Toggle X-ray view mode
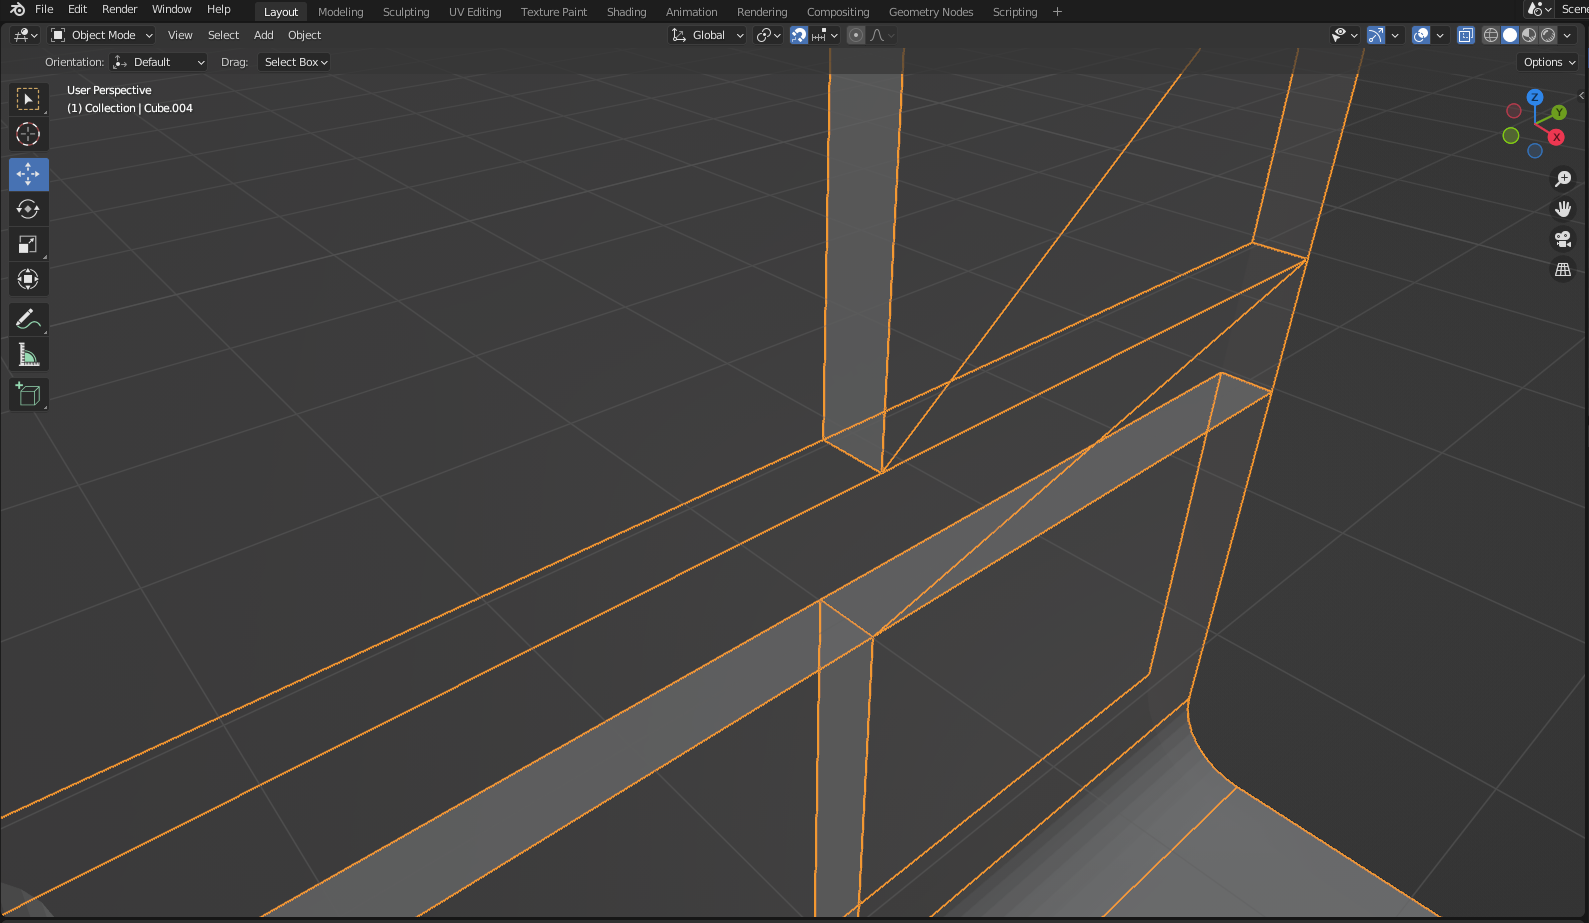The width and height of the screenshot is (1589, 923). coord(1465,35)
